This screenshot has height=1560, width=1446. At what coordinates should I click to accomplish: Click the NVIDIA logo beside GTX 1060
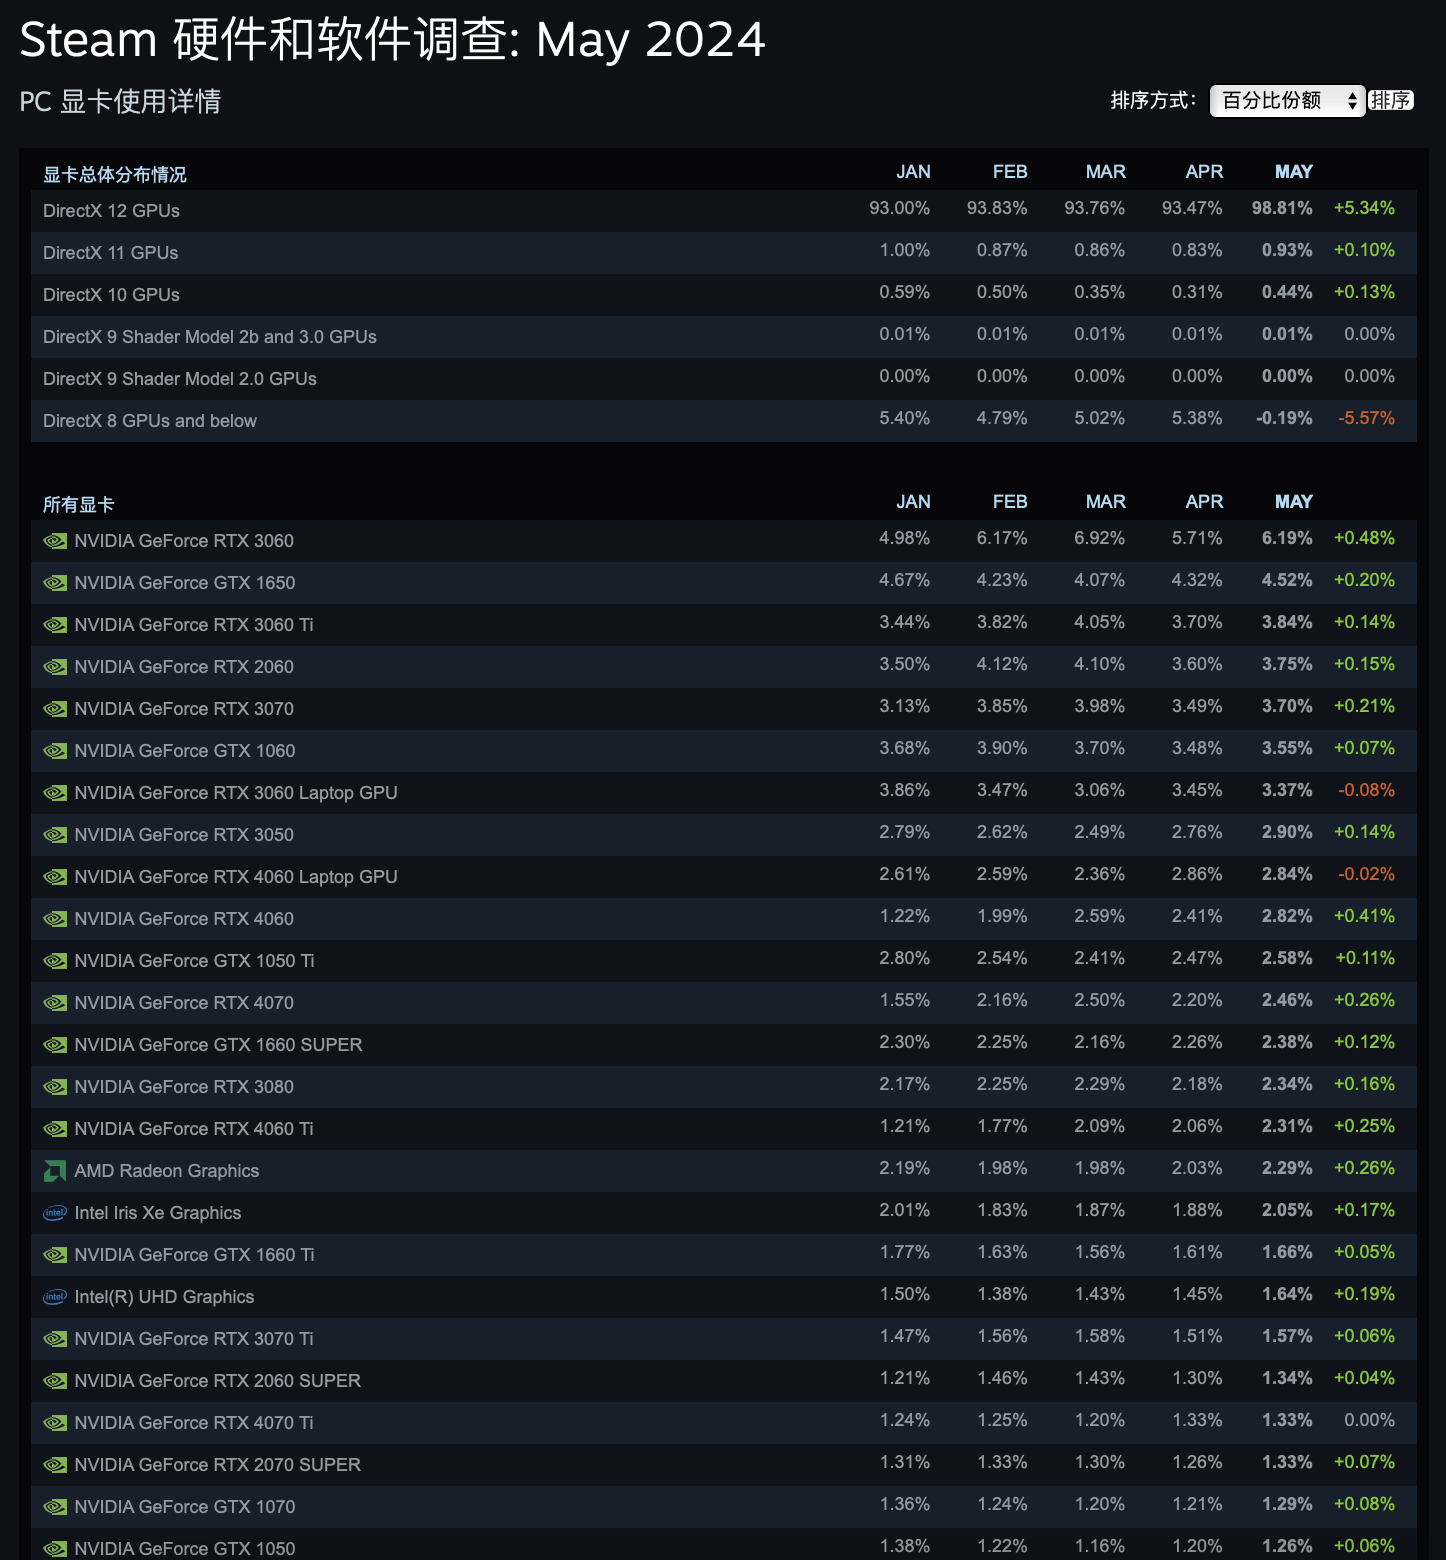tap(56, 750)
